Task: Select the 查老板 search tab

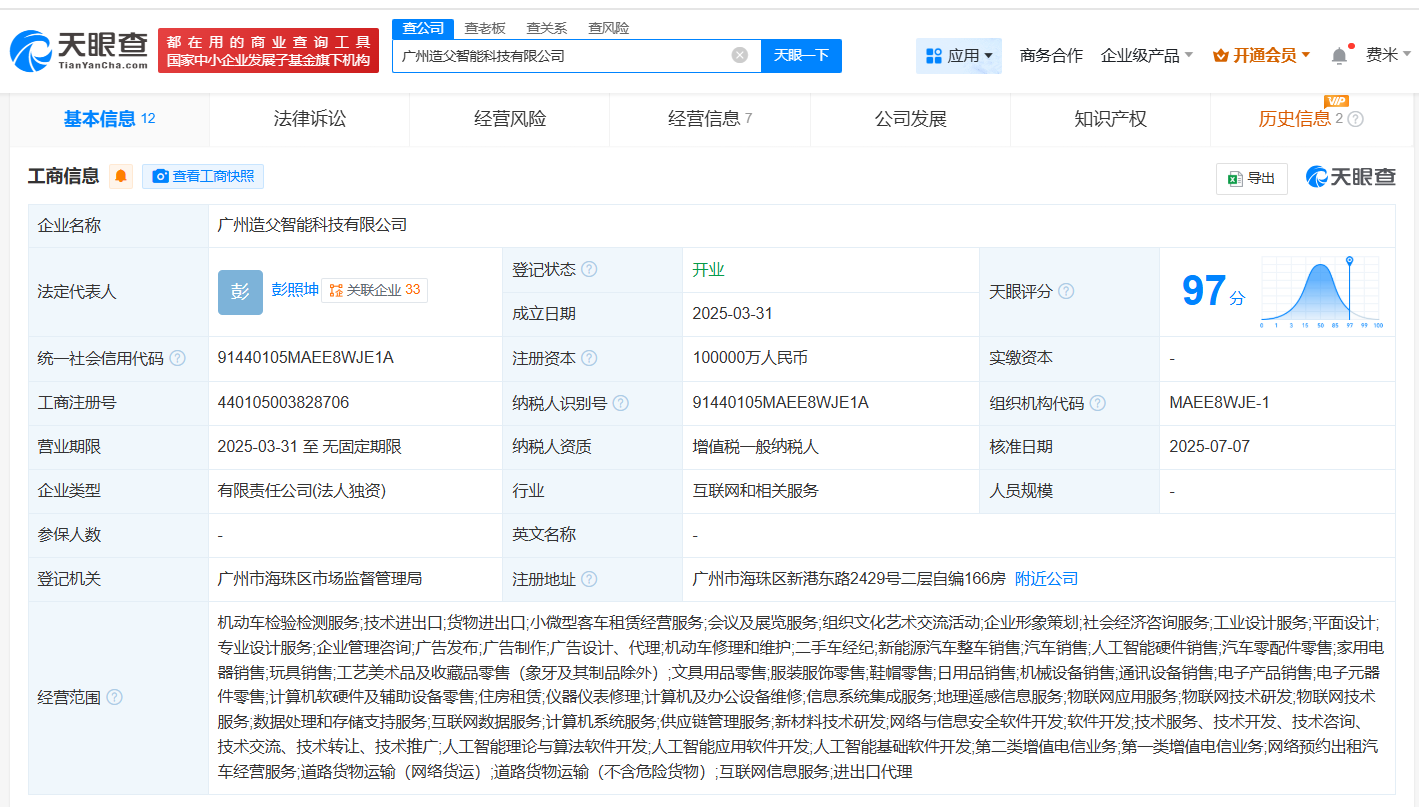Action: tap(485, 28)
